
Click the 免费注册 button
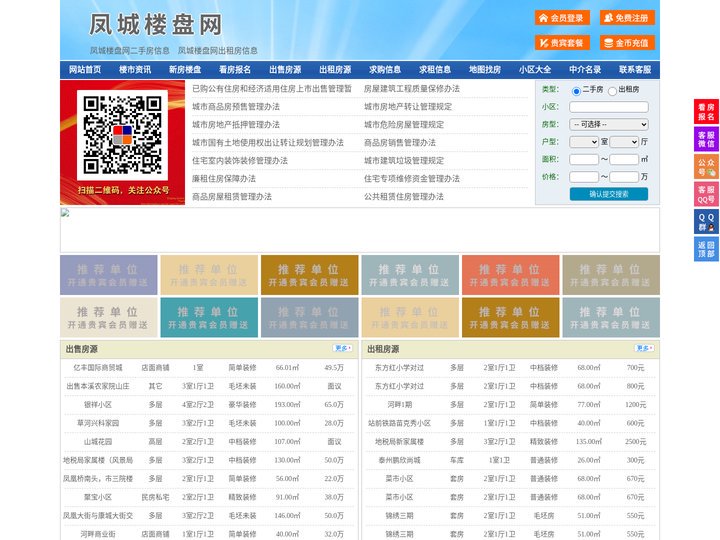point(627,18)
